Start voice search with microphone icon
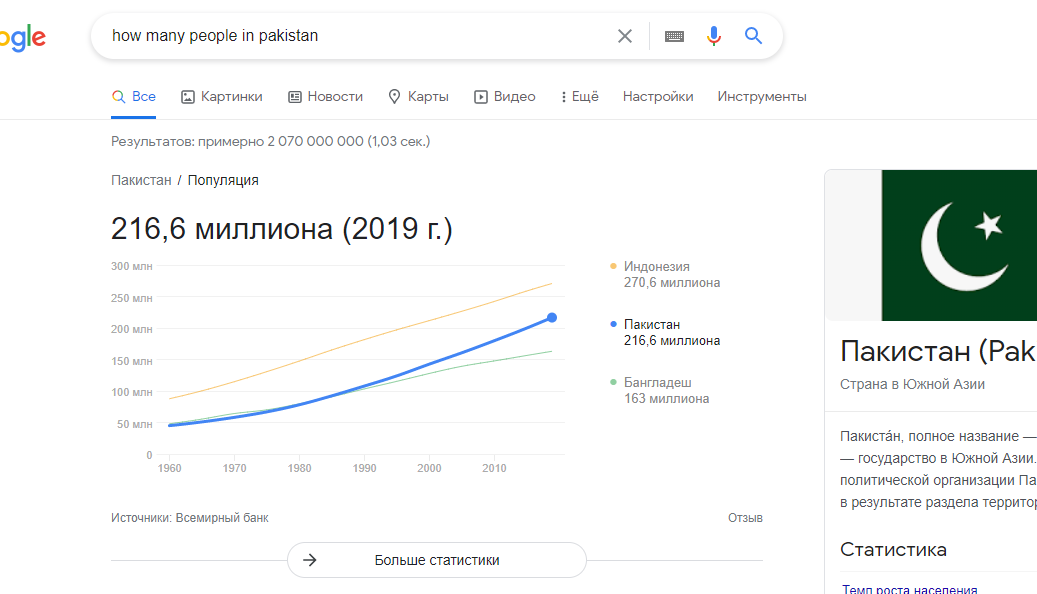Image resolution: width=1037 pixels, height=594 pixels. point(713,36)
